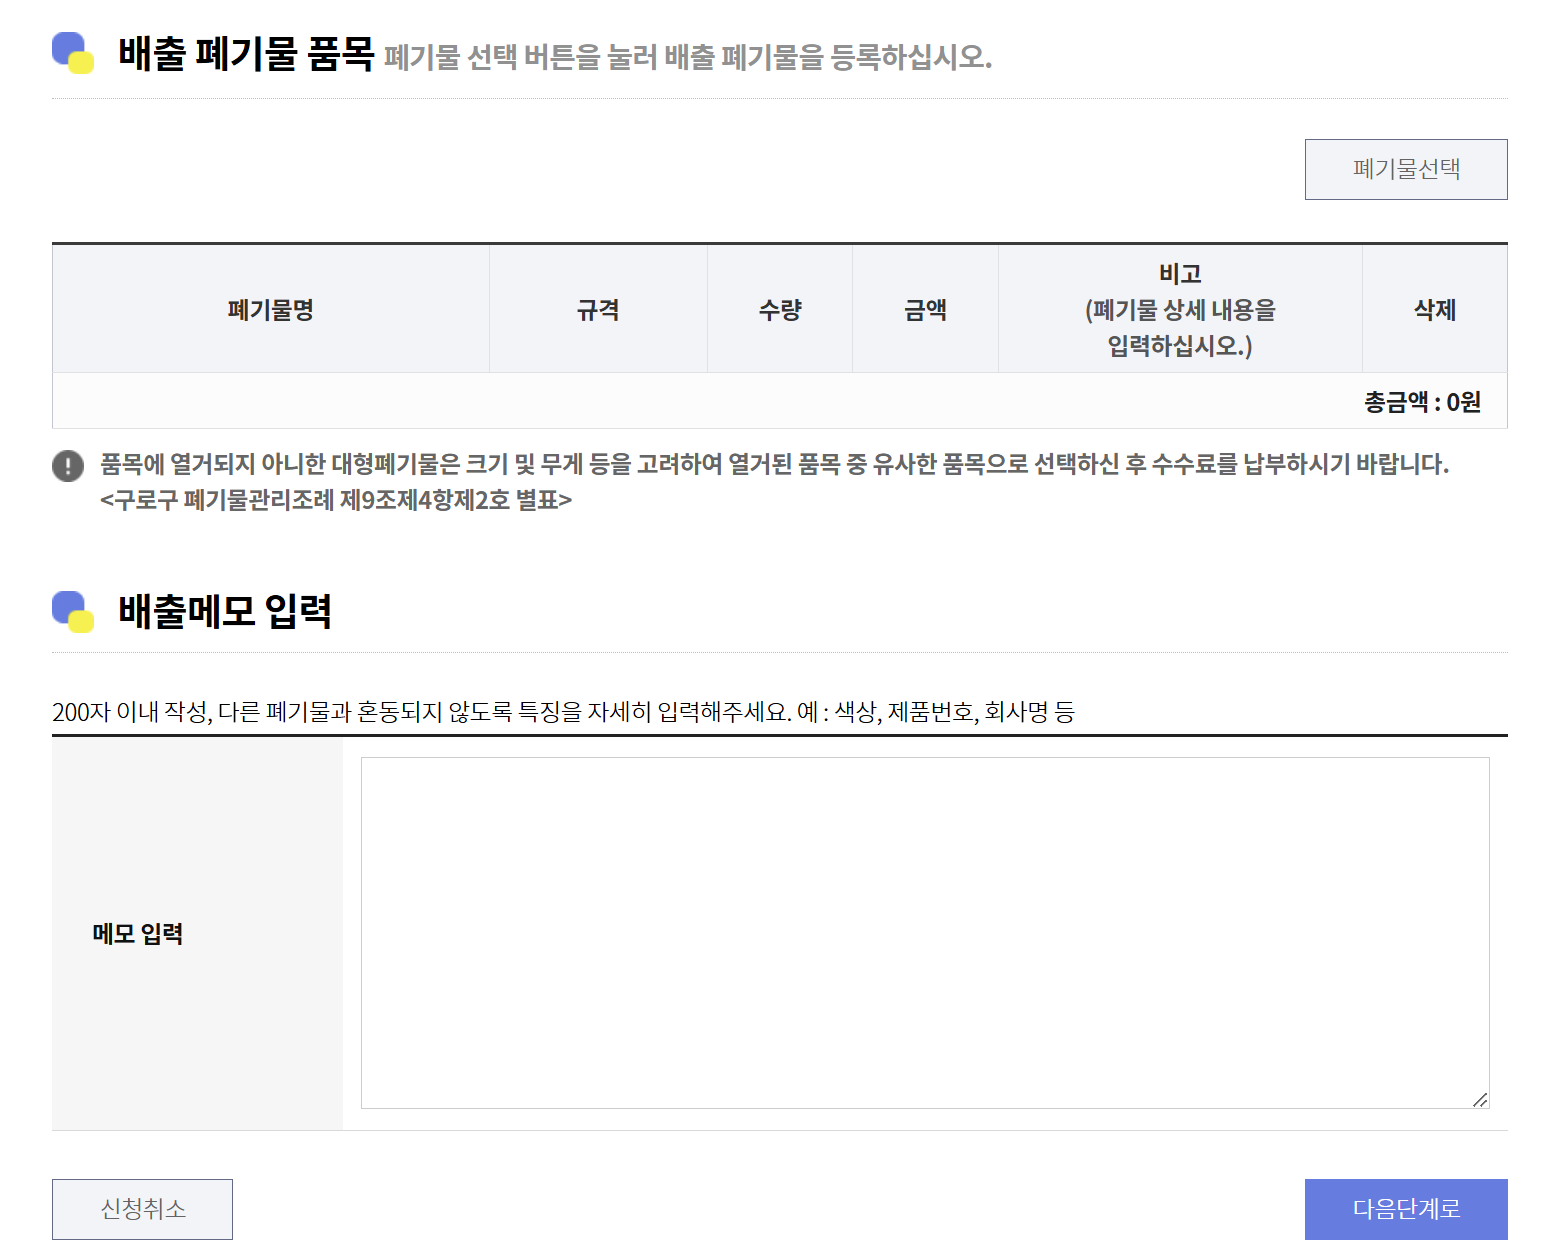This screenshot has width=1547, height=1259.
Task: Click the textarea resize handle at bottom-right corner
Action: tap(1482, 1102)
